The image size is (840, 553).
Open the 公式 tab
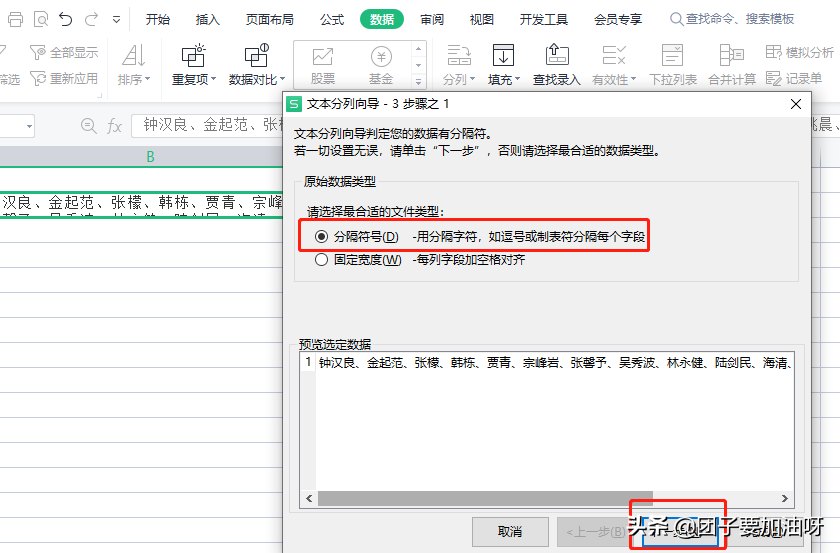[332, 20]
